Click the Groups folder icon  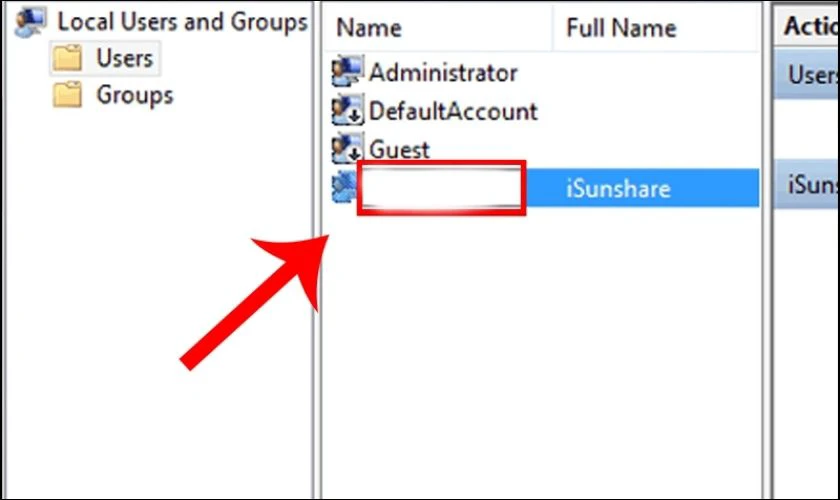[68, 94]
